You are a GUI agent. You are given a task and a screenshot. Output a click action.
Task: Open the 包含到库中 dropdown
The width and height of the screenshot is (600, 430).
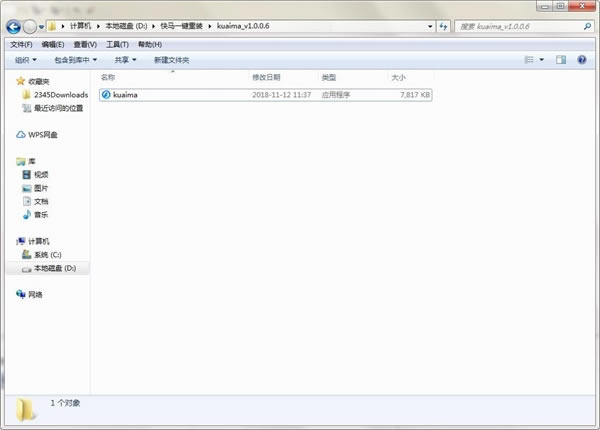point(75,60)
